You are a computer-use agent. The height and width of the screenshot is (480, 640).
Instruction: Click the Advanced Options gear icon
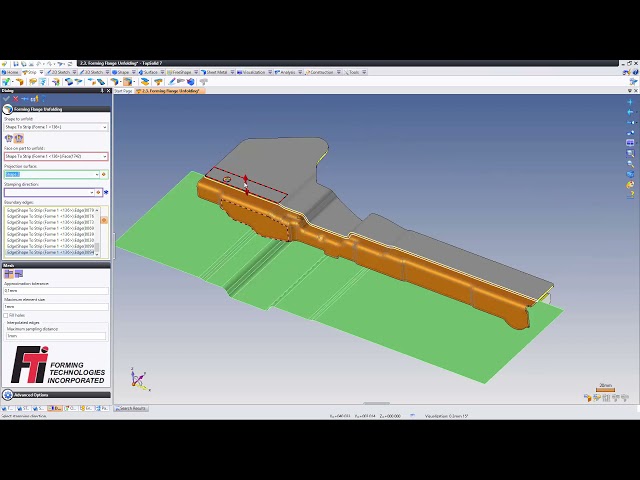pyautogui.click(x=8, y=394)
